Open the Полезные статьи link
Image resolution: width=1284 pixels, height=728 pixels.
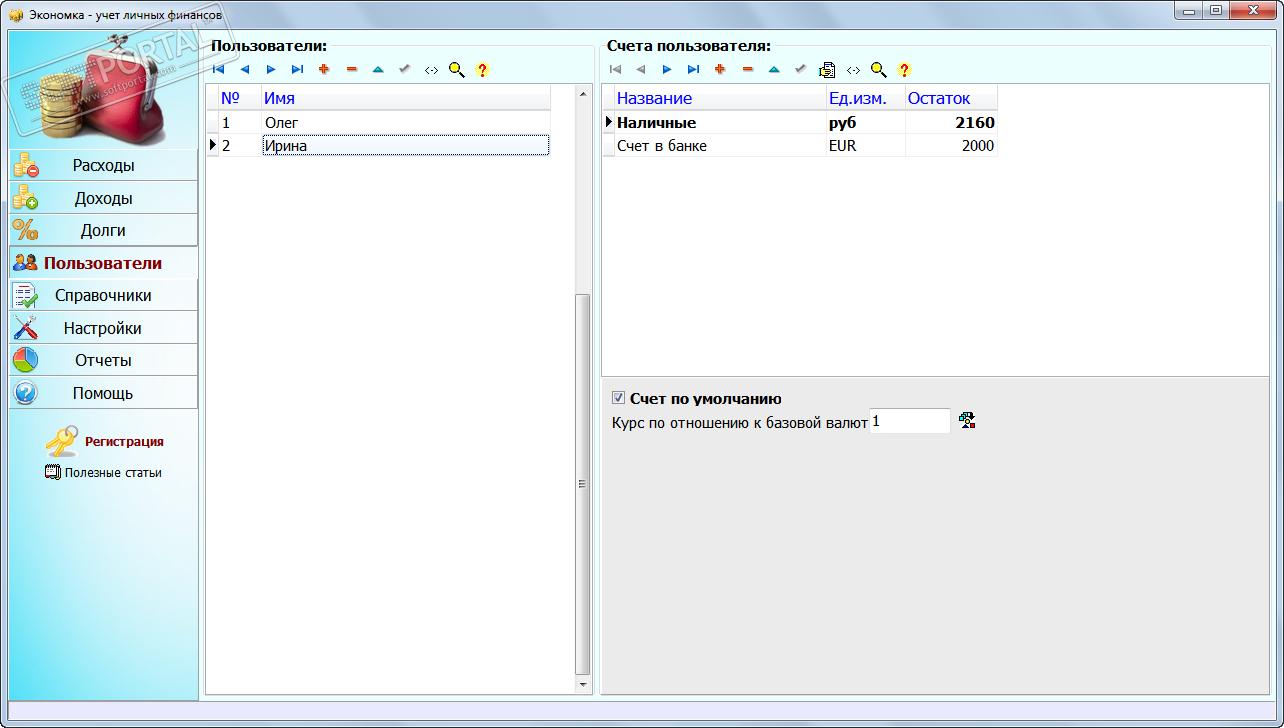(113, 472)
